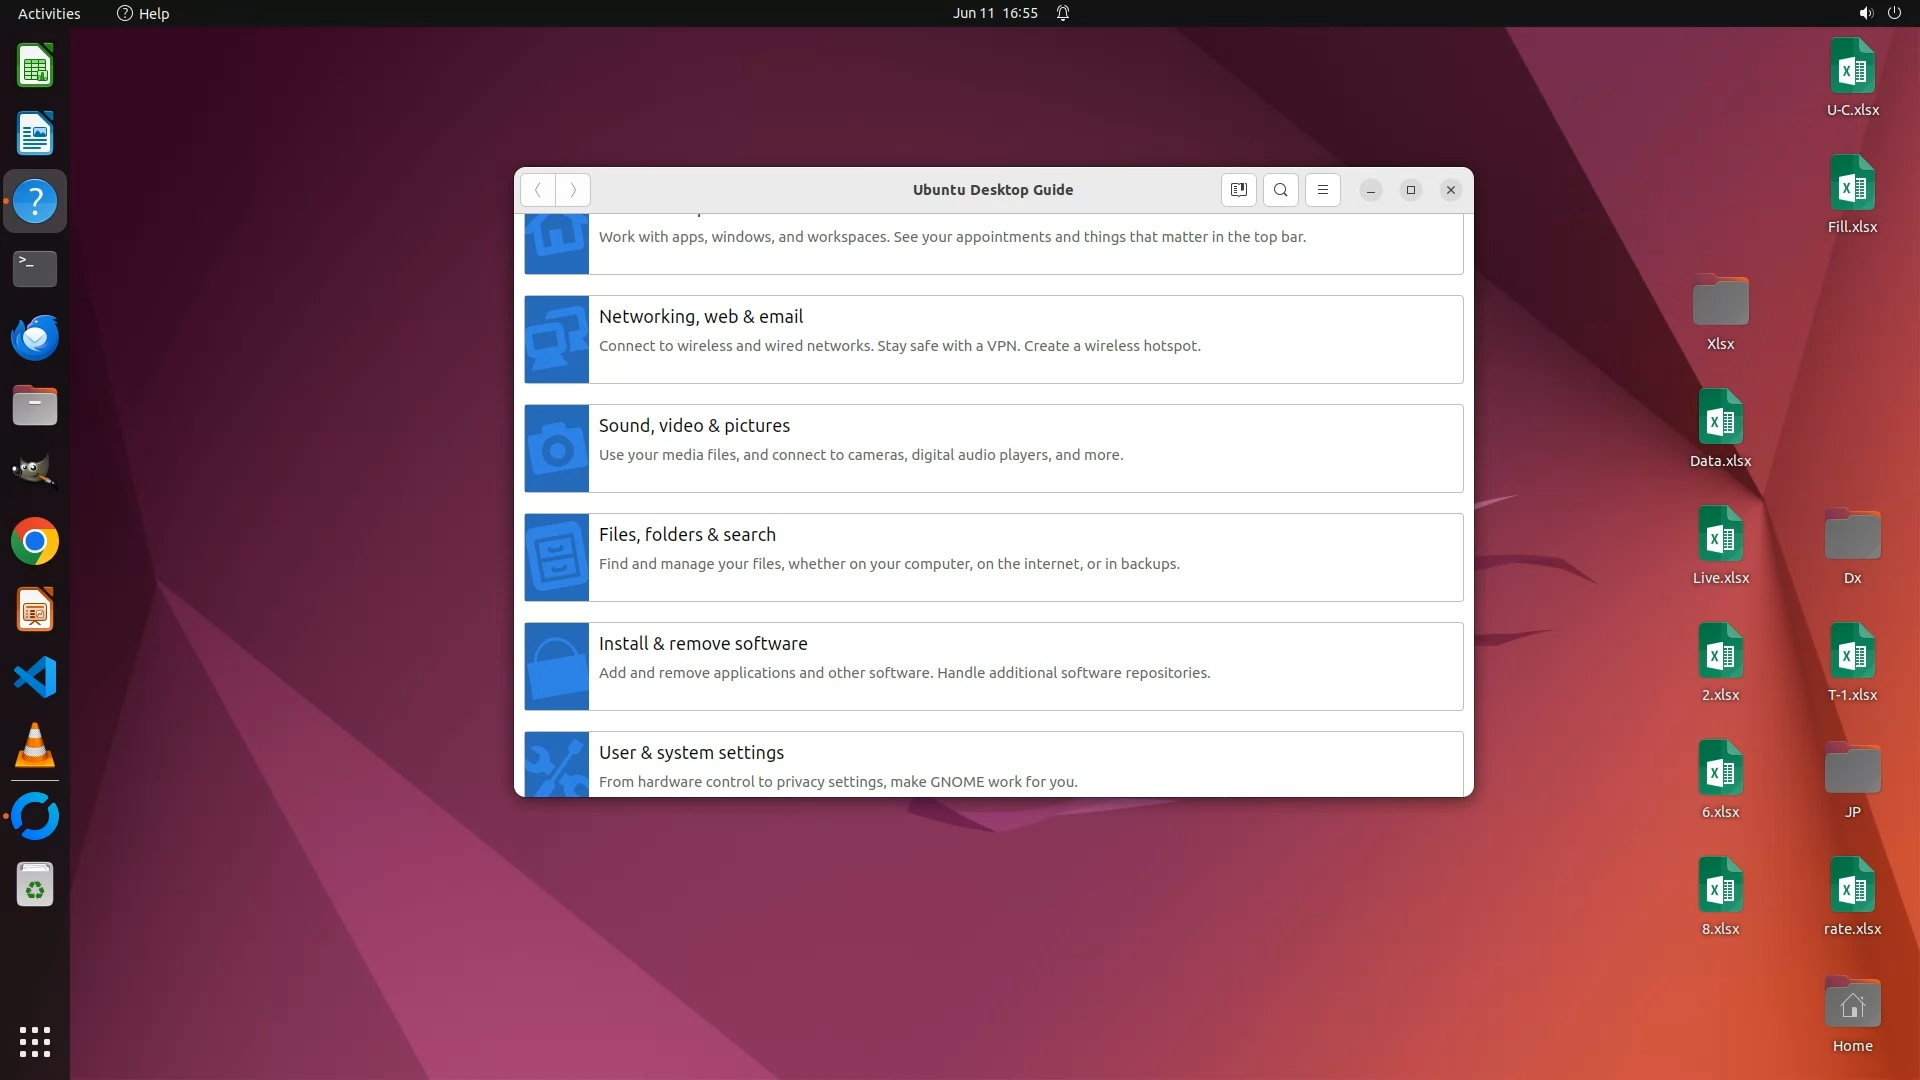1920x1080 pixels.
Task: Open the clock and calendar menu
Action: point(995,13)
